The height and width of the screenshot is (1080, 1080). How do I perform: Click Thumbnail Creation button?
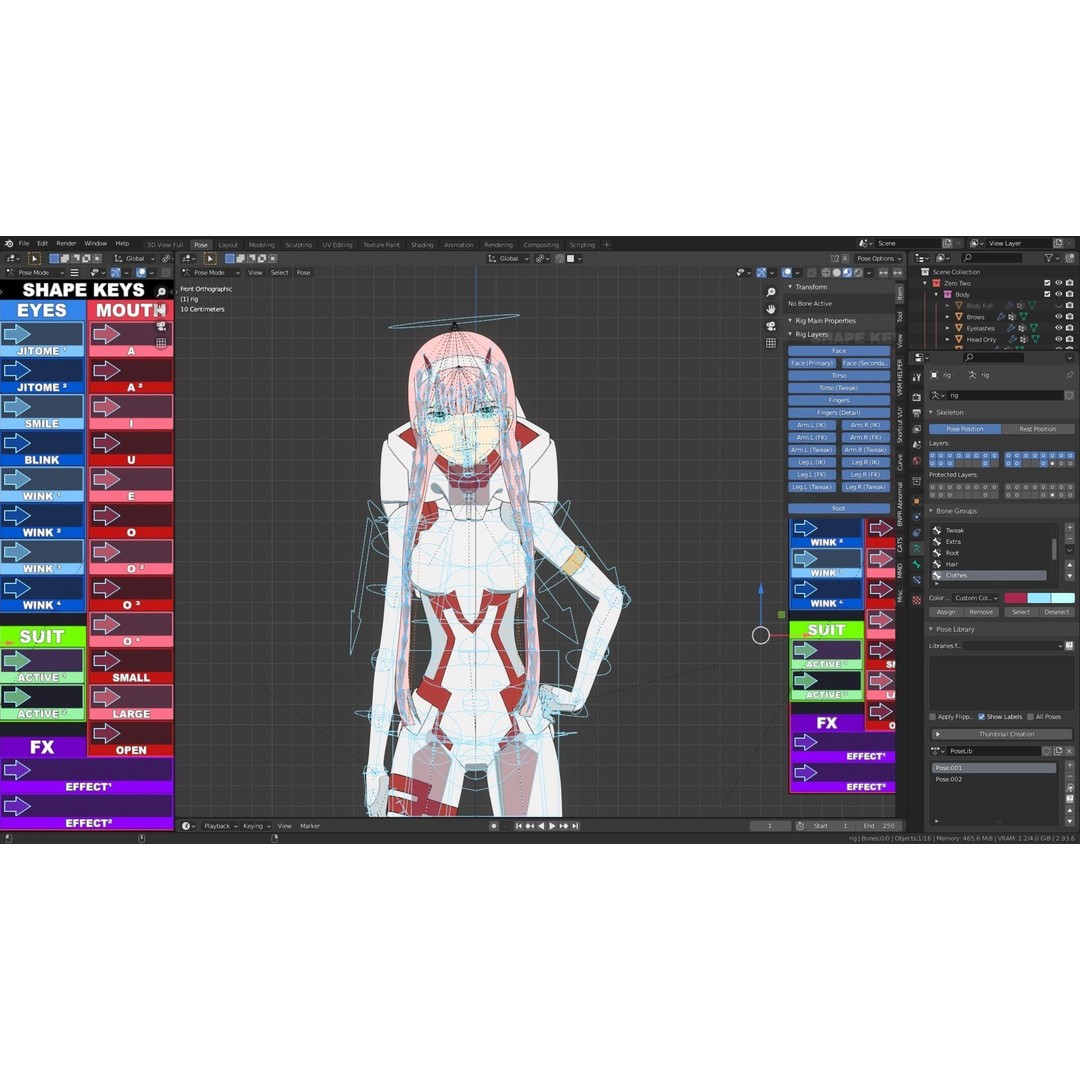(1002, 734)
